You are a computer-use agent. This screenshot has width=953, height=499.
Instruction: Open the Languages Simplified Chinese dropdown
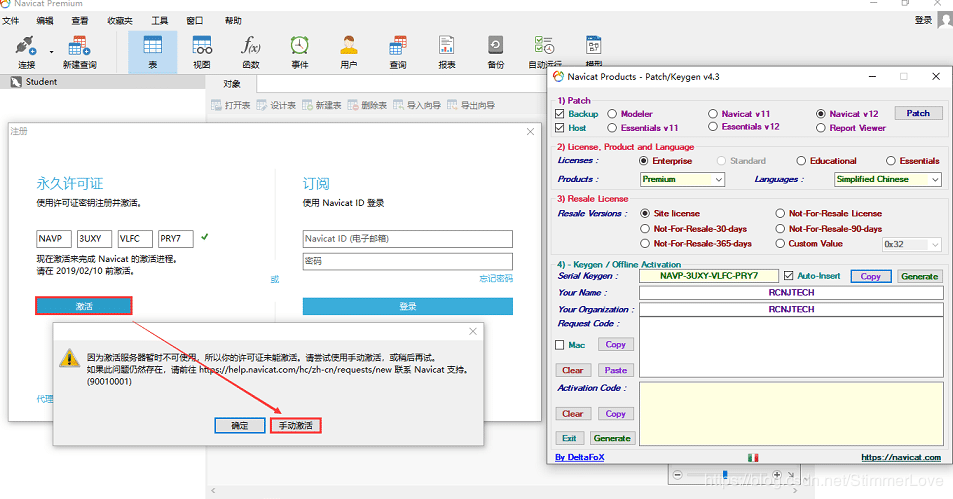(887, 179)
